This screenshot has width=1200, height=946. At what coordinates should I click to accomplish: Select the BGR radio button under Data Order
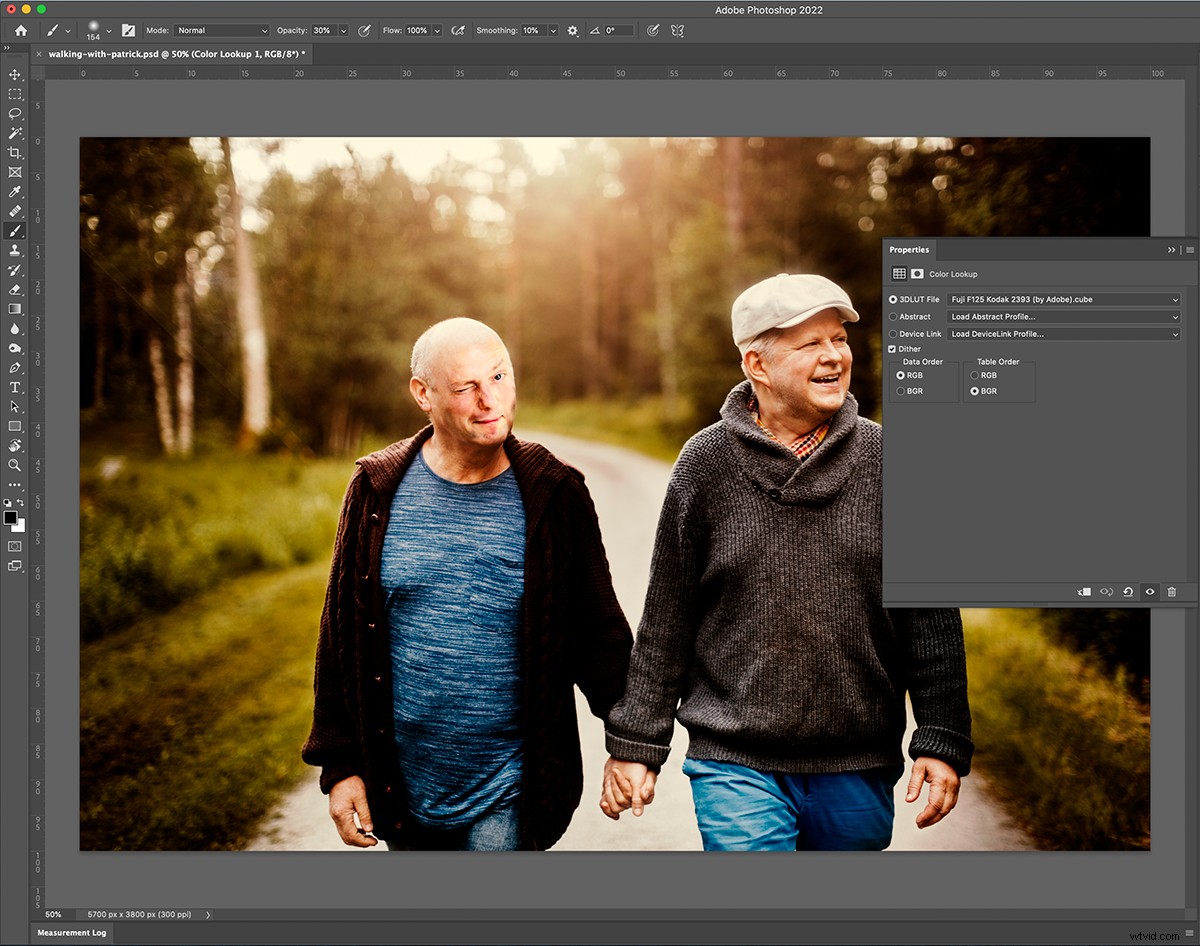coord(901,391)
